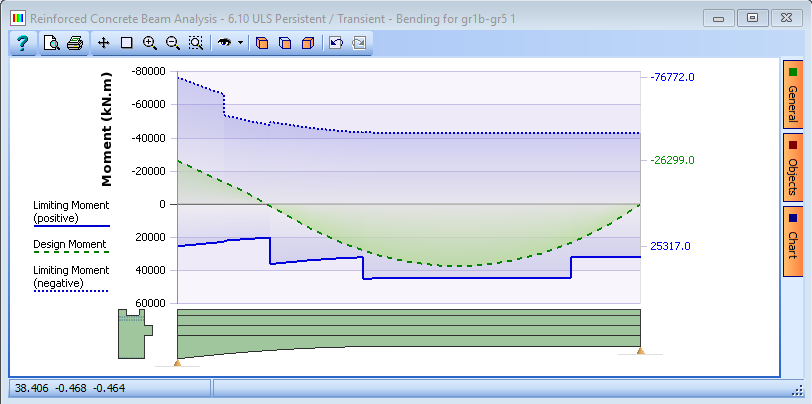
Task: Maximize the Beam Analysis window
Action: point(752,19)
